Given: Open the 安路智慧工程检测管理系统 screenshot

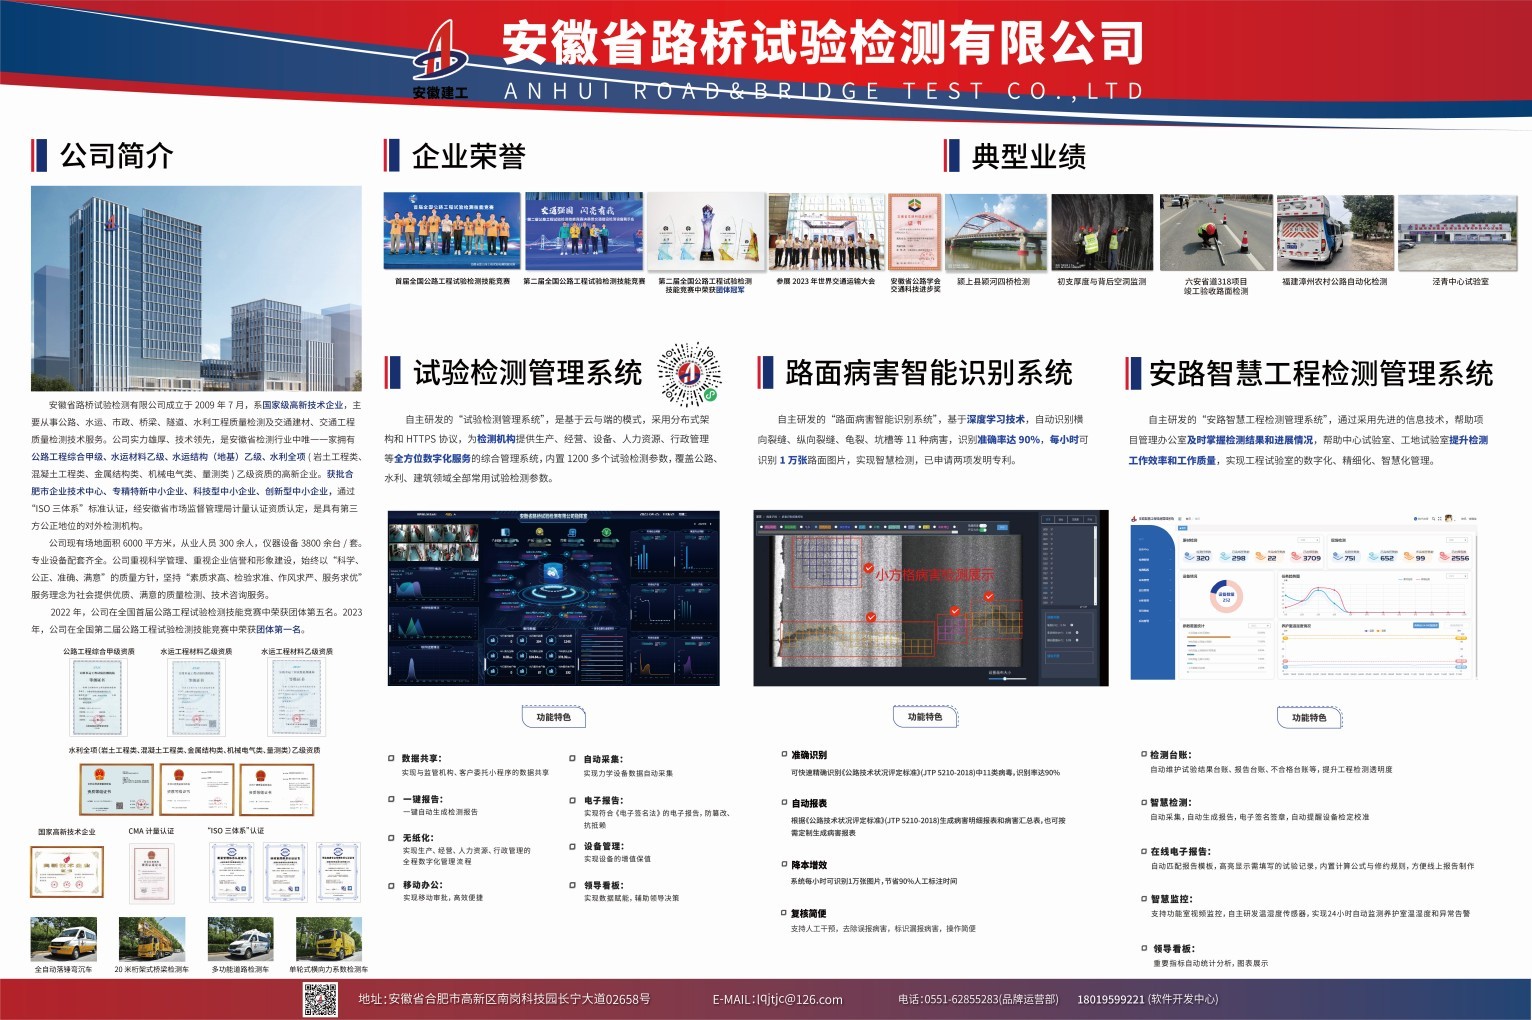Looking at the screenshot, I should click(x=1304, y=598).
